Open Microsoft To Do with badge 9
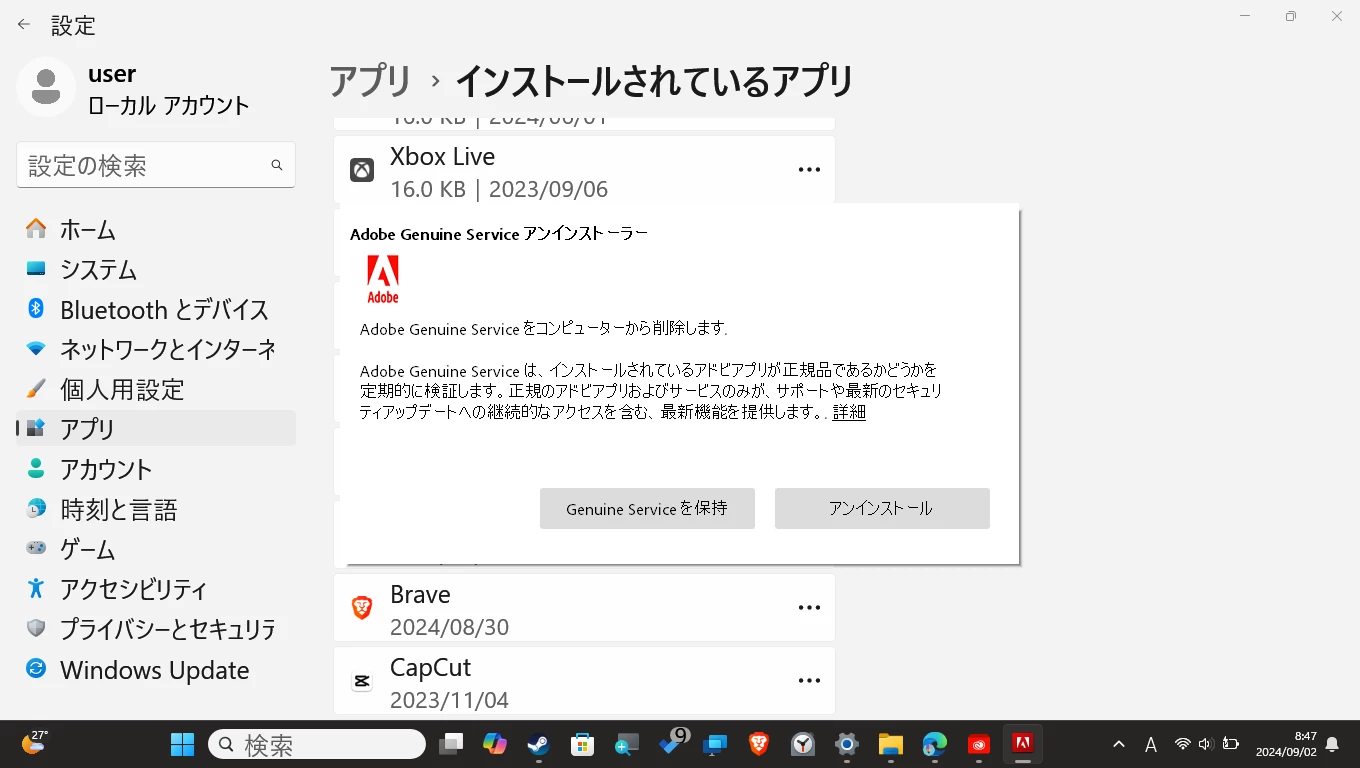Image resolution: width=1360 pixels, height=768 pixels. coord(672,744)
